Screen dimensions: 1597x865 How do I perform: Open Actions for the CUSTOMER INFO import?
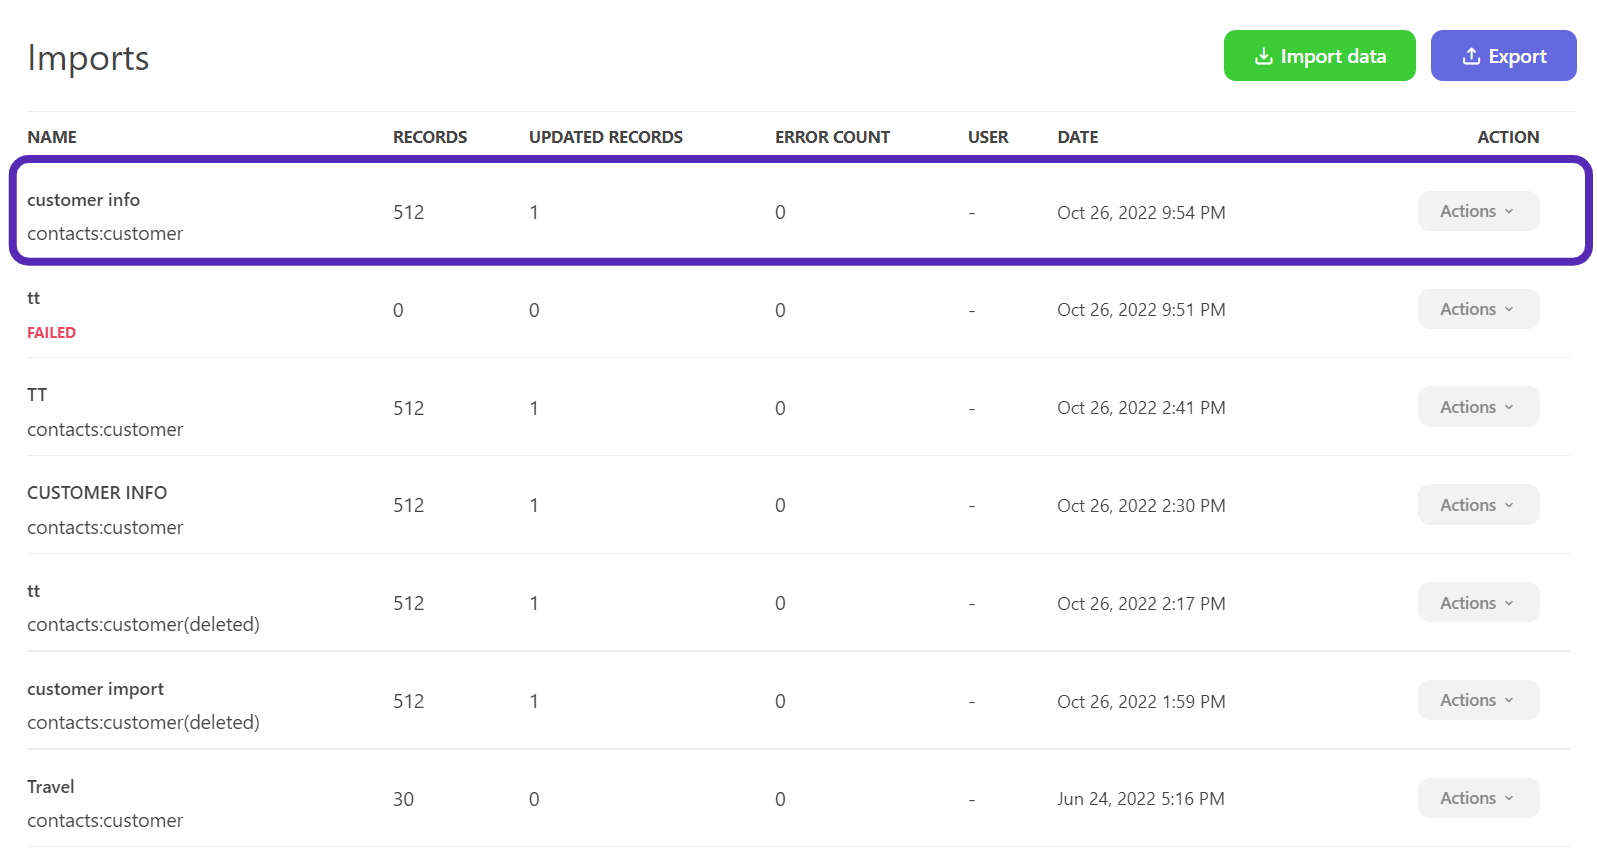pyautogui.click(x=1477, y=505)
